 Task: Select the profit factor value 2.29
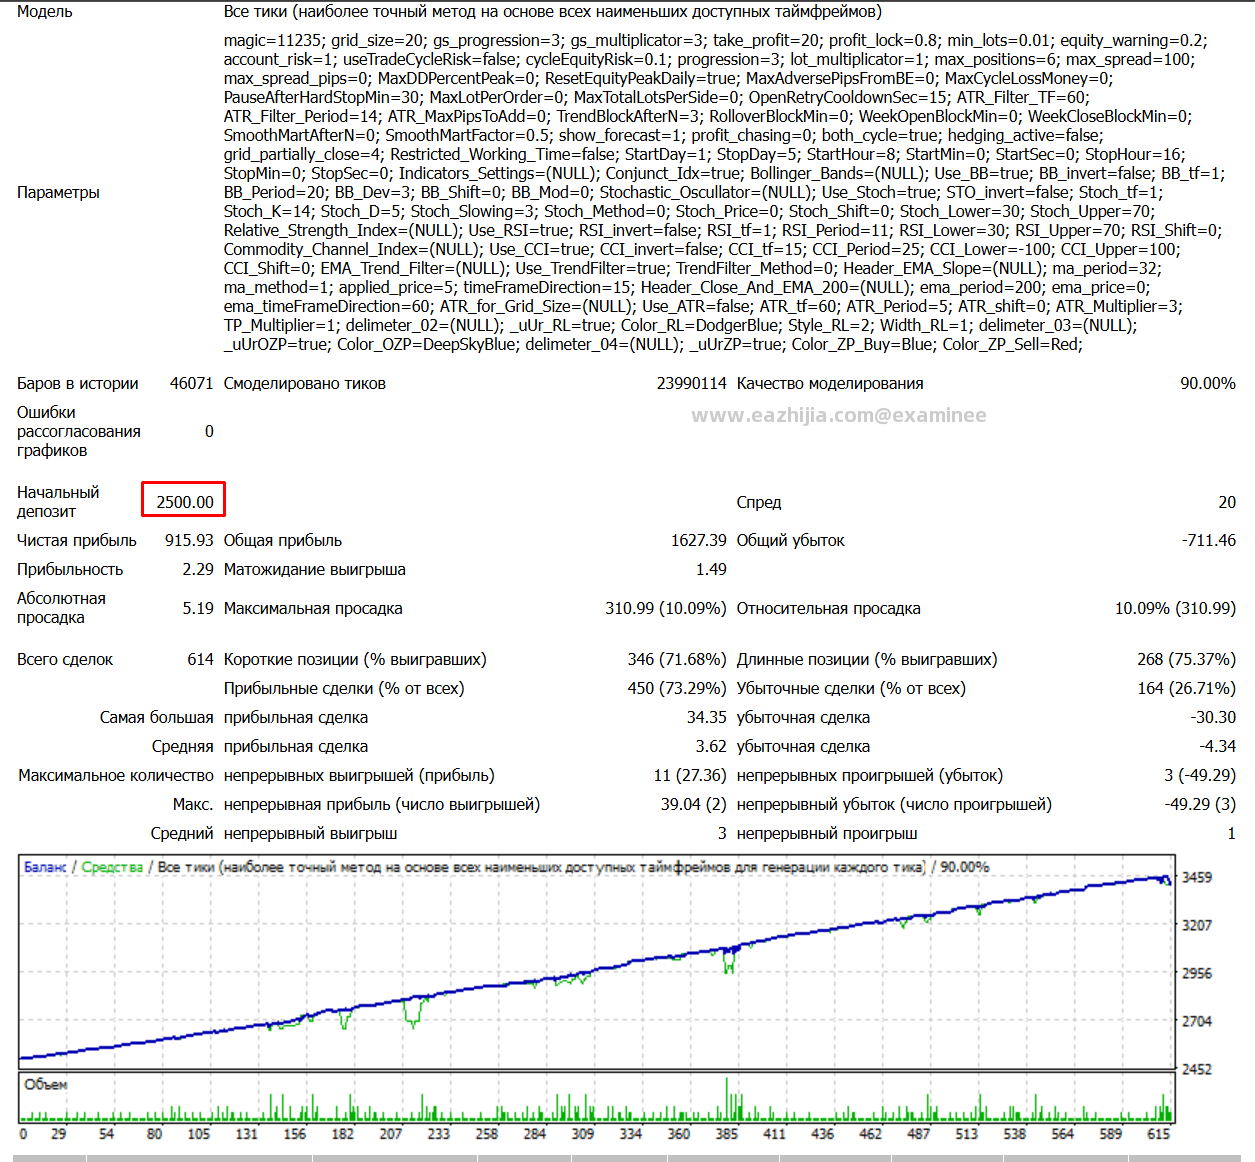(198, 569)
